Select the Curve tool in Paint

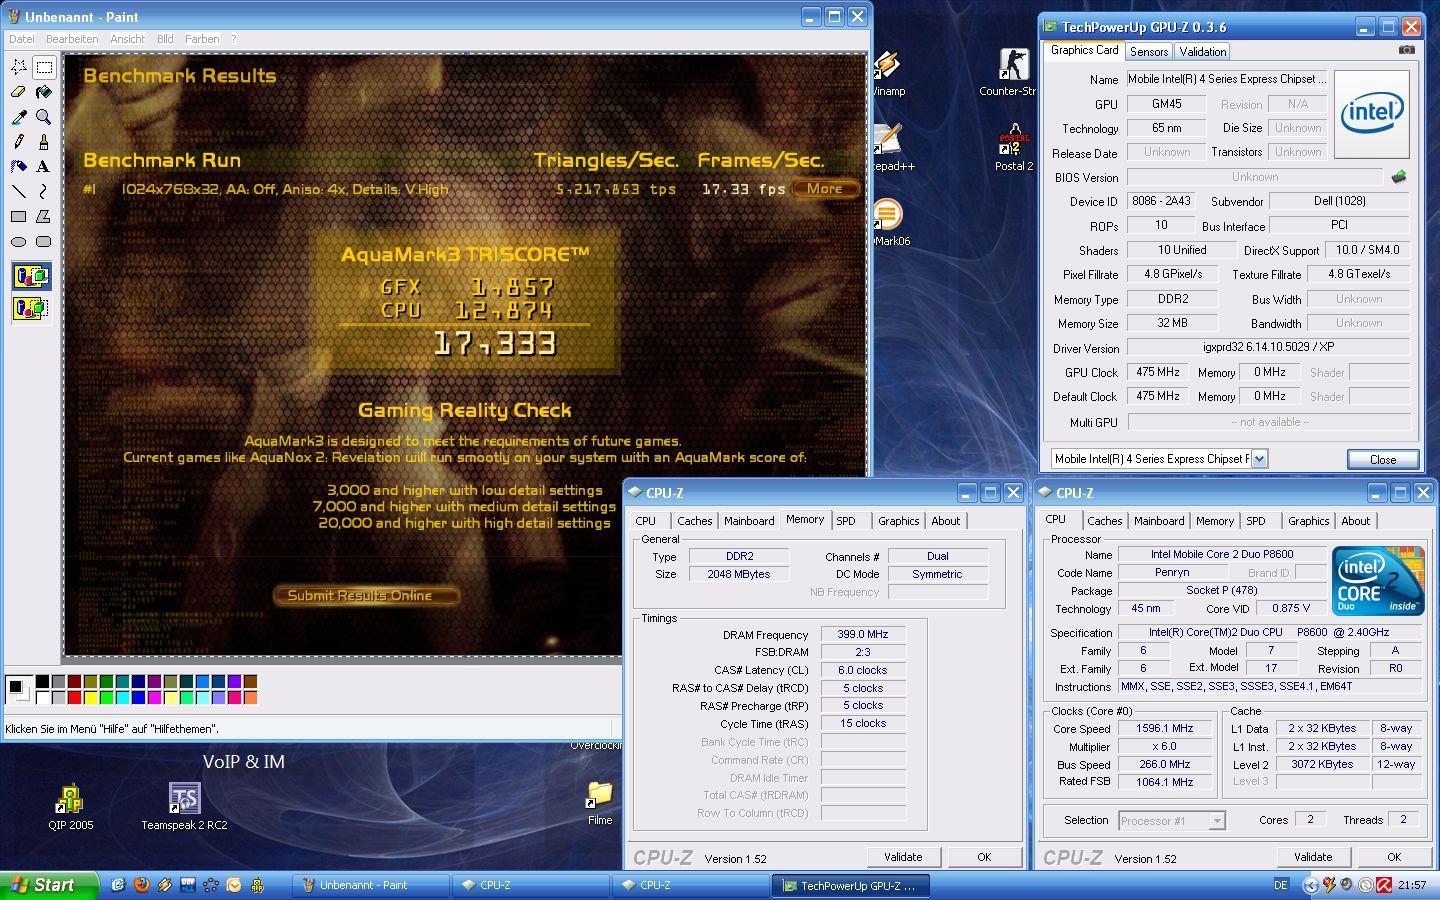[44, 191]
